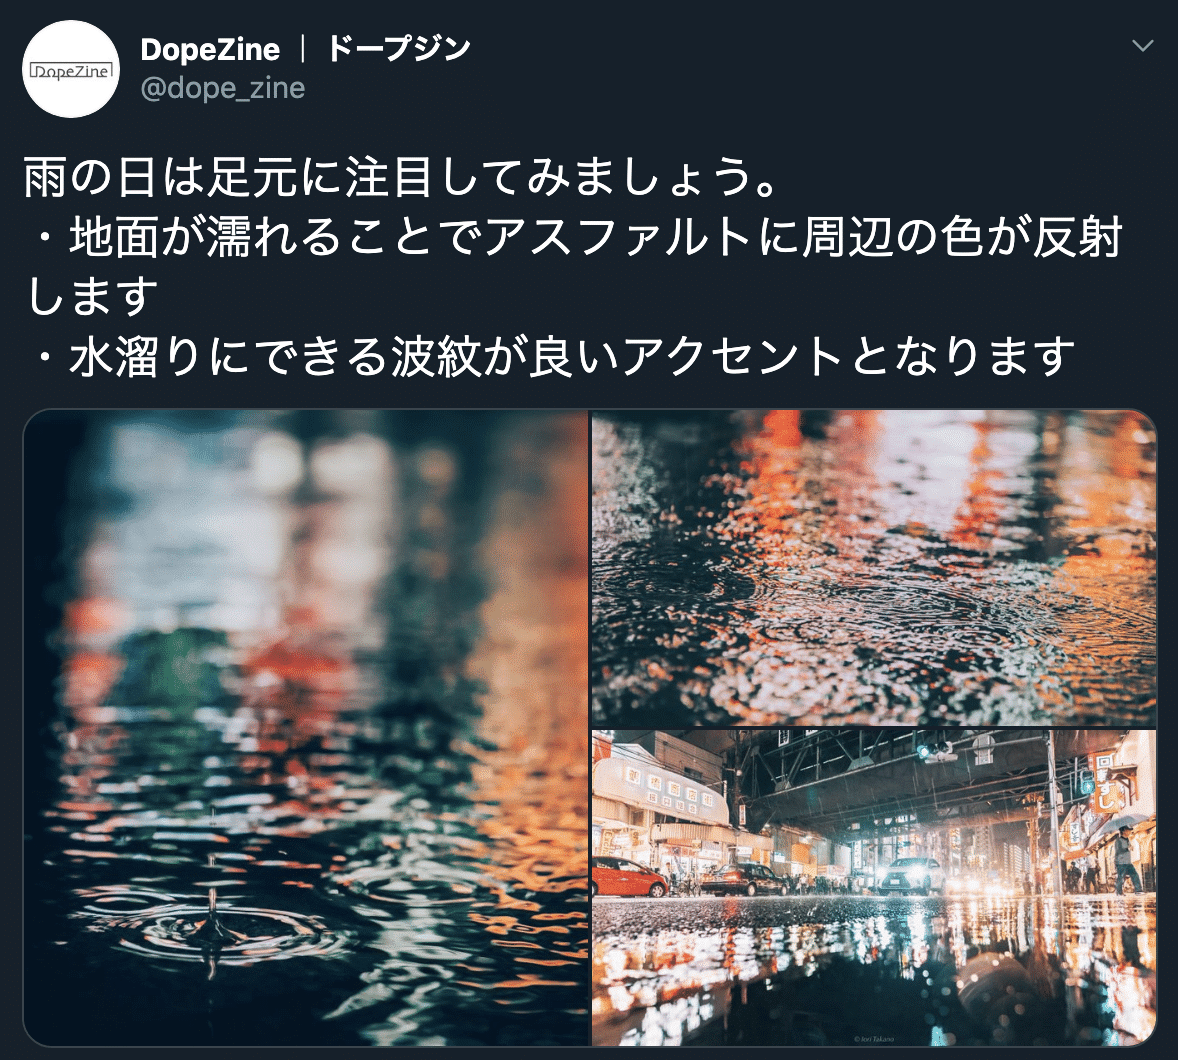Open the DopeZine profile avatar
The image size is (1178, 1060).
click(71, 69)
